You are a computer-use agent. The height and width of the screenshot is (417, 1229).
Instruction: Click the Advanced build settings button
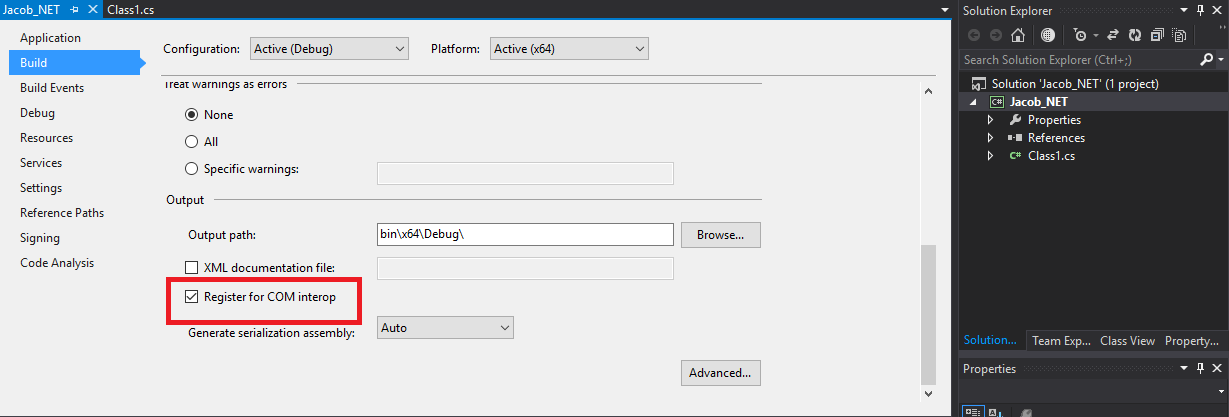[720, 373]
